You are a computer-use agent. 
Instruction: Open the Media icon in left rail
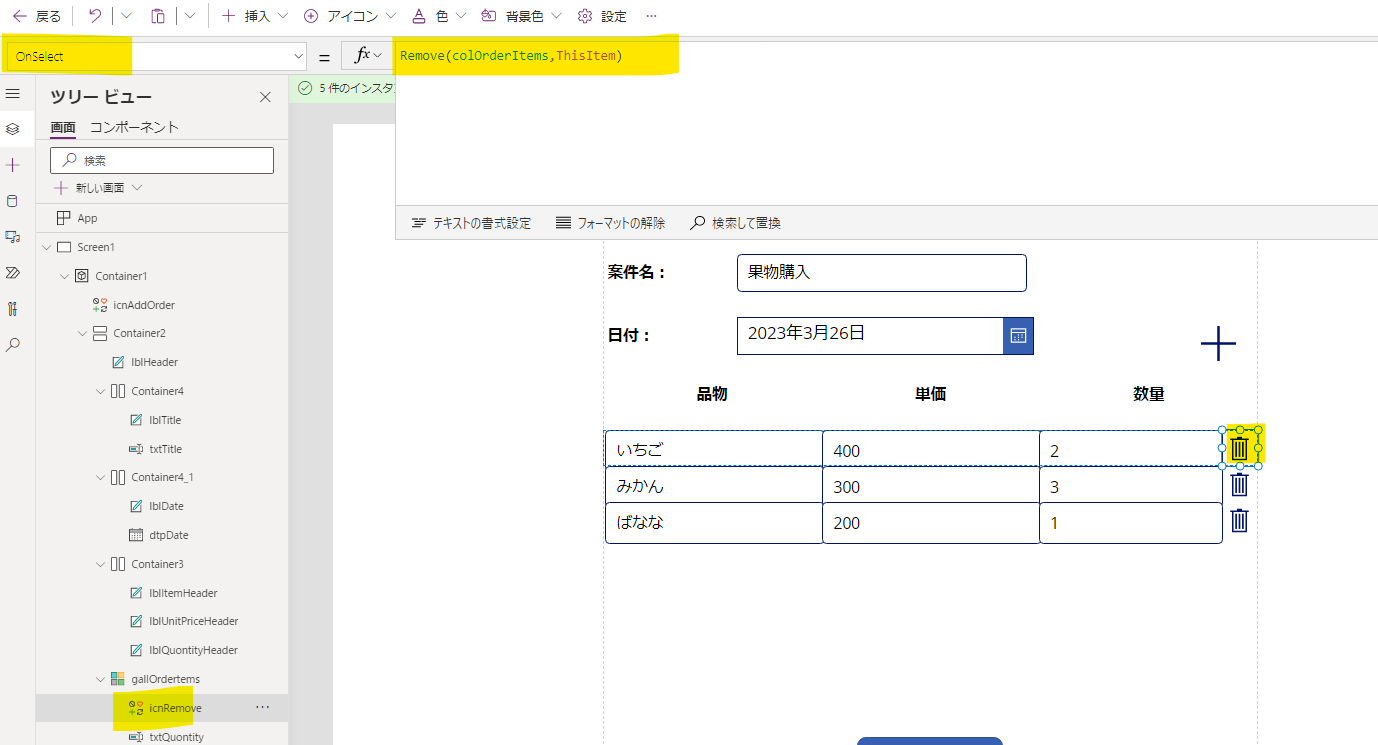click(13, 237)
